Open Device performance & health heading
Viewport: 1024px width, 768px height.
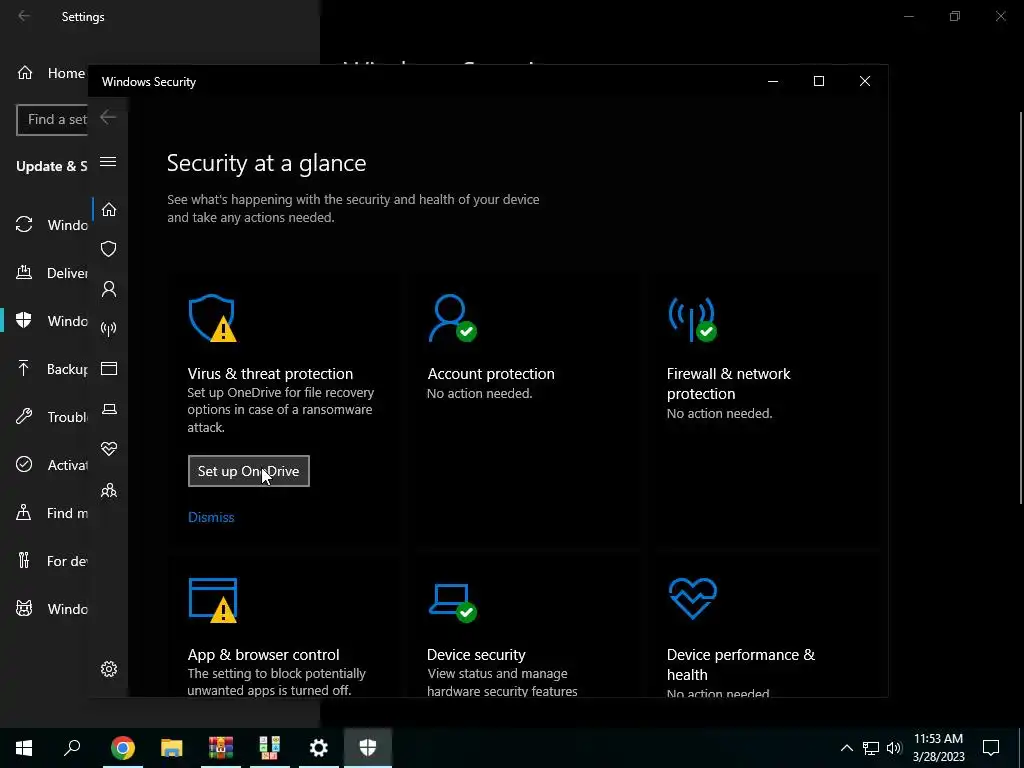click(741, 664)
